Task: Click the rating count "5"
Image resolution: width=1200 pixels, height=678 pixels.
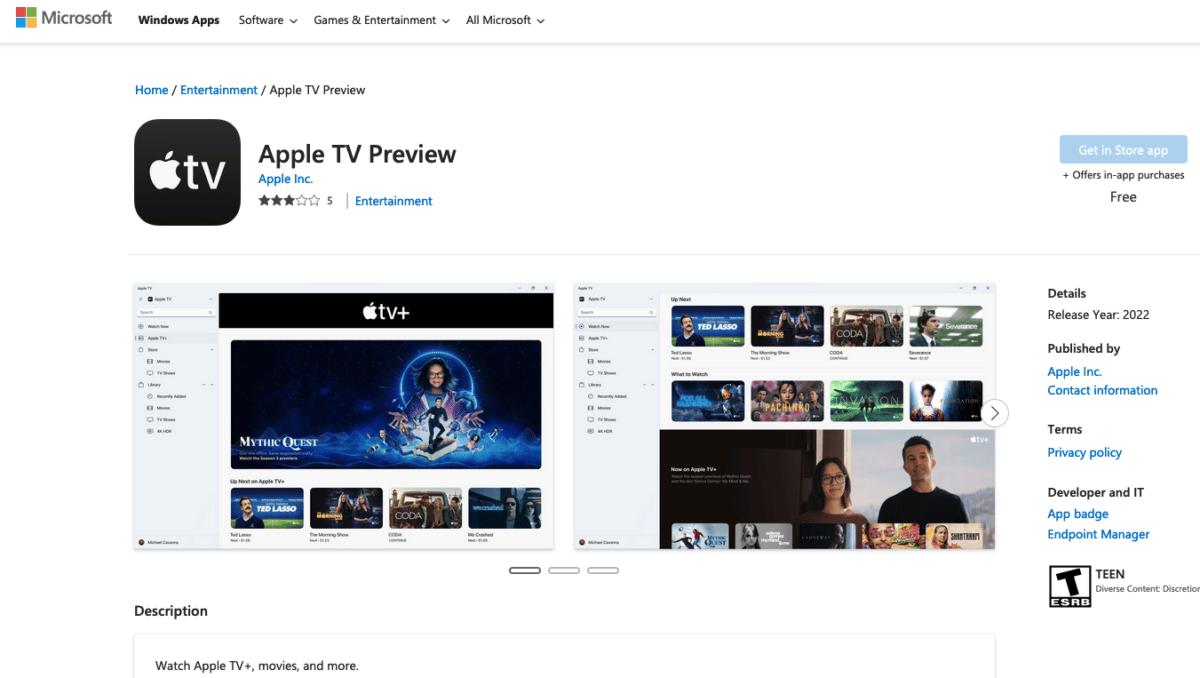Action: click(x=330, y=201)
